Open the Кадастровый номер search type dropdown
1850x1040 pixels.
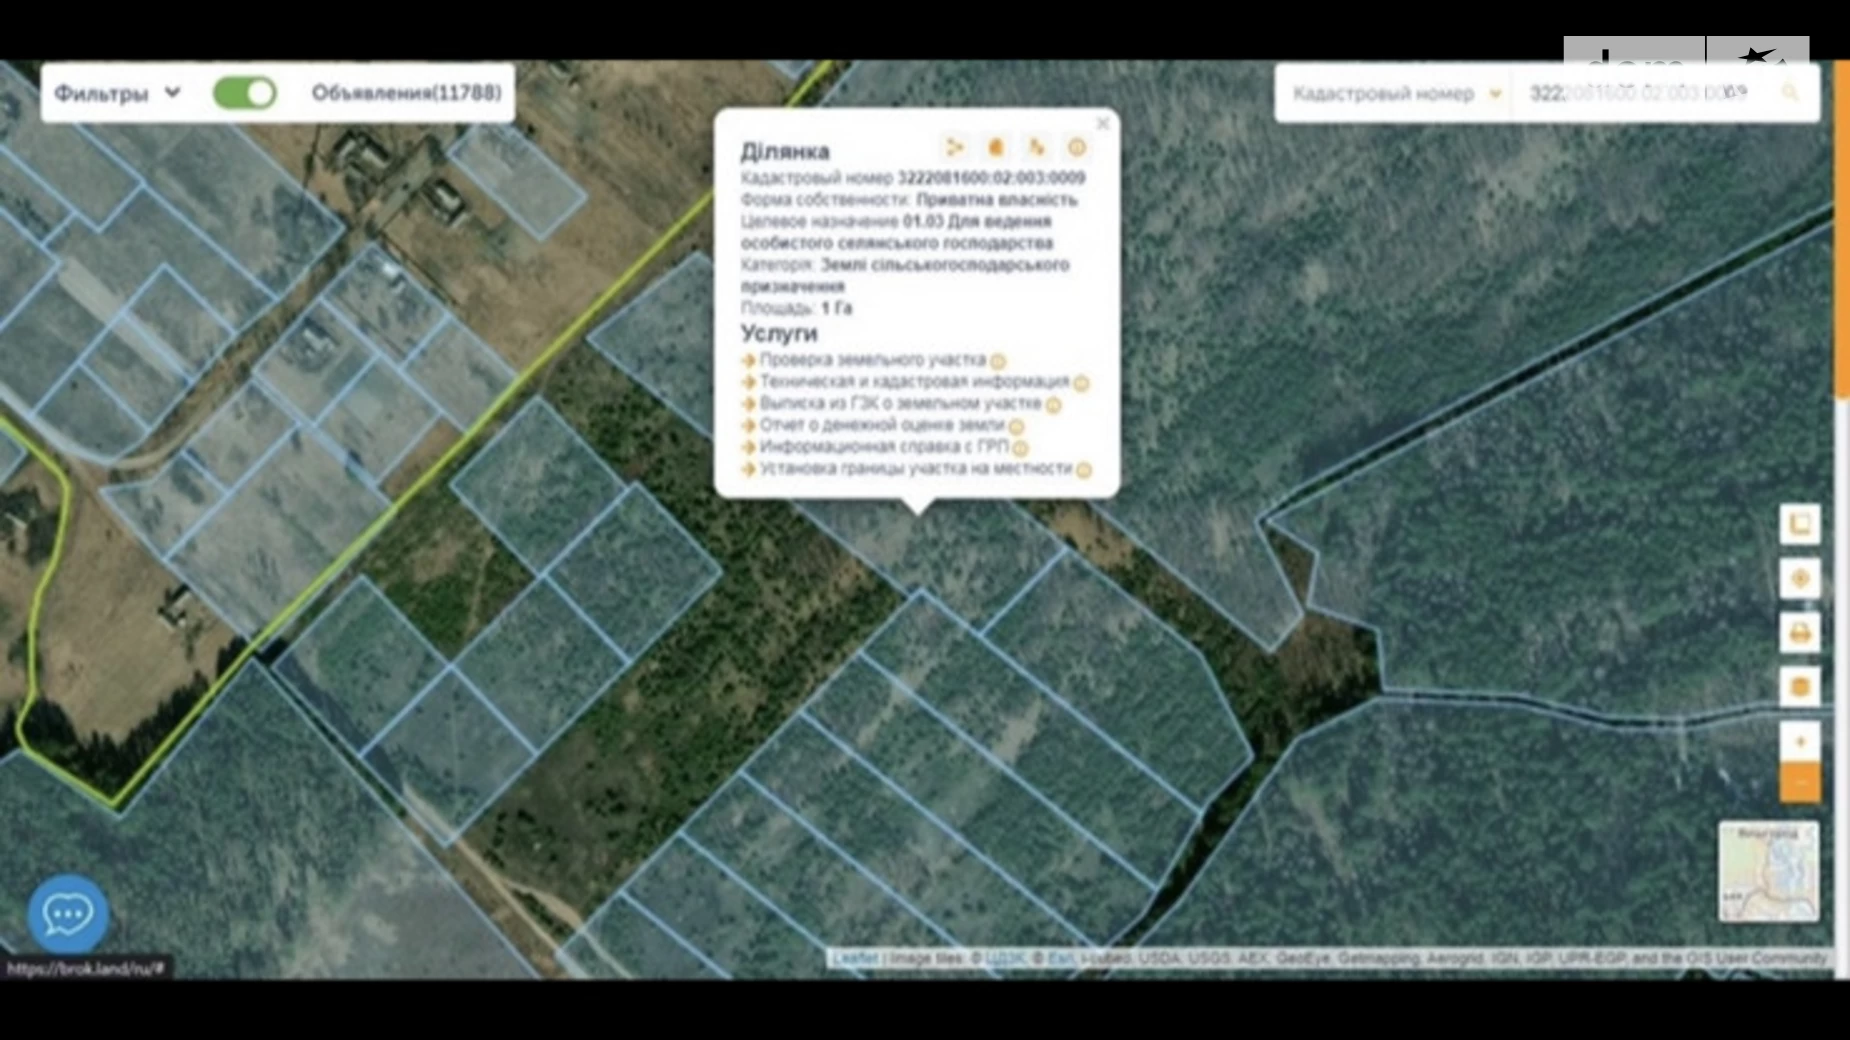tap(1396, 93)
